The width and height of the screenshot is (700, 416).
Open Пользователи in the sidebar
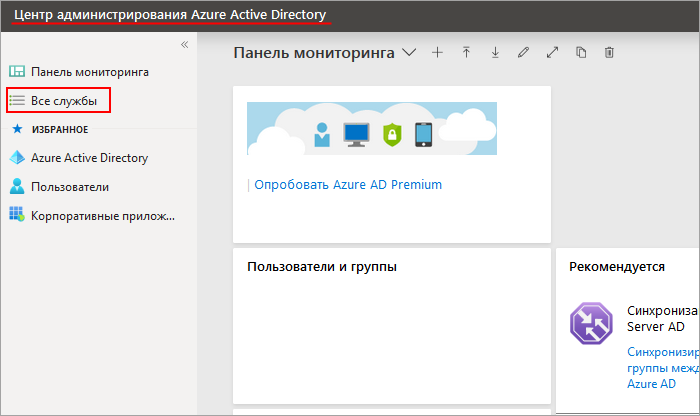tap(70, 187)
